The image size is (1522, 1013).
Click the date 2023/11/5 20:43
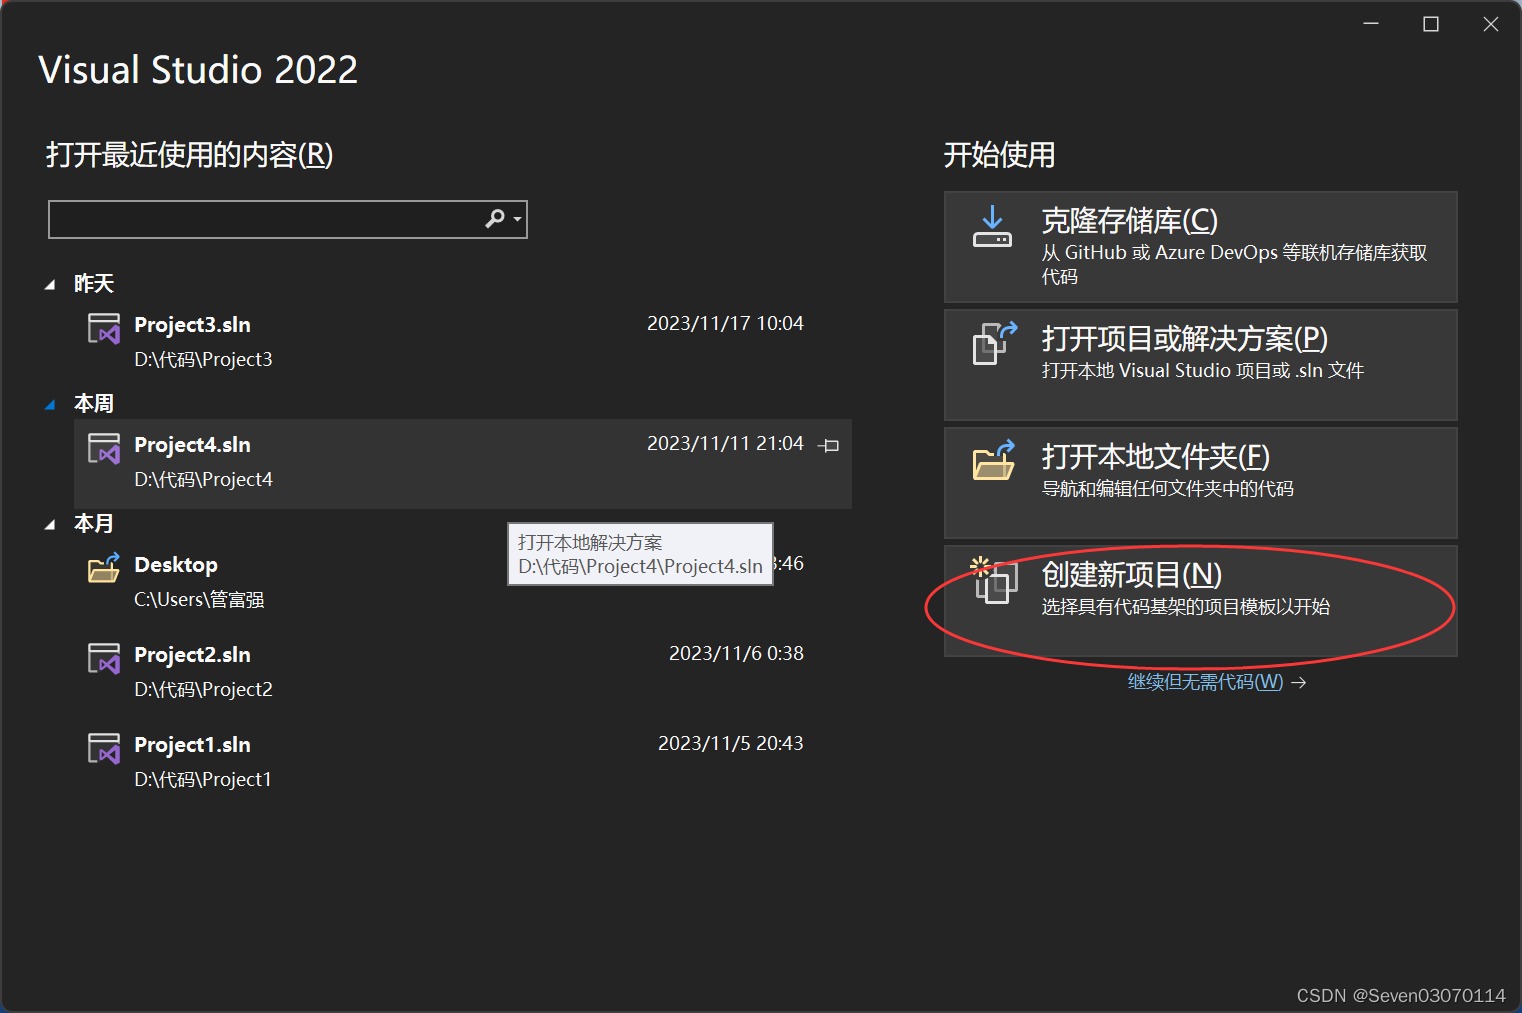pos(731,743)
